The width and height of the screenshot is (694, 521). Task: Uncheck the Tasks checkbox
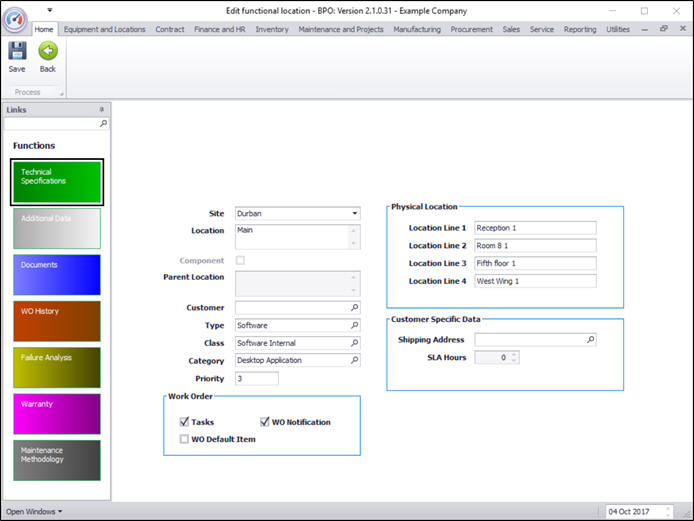pos(184,422)
